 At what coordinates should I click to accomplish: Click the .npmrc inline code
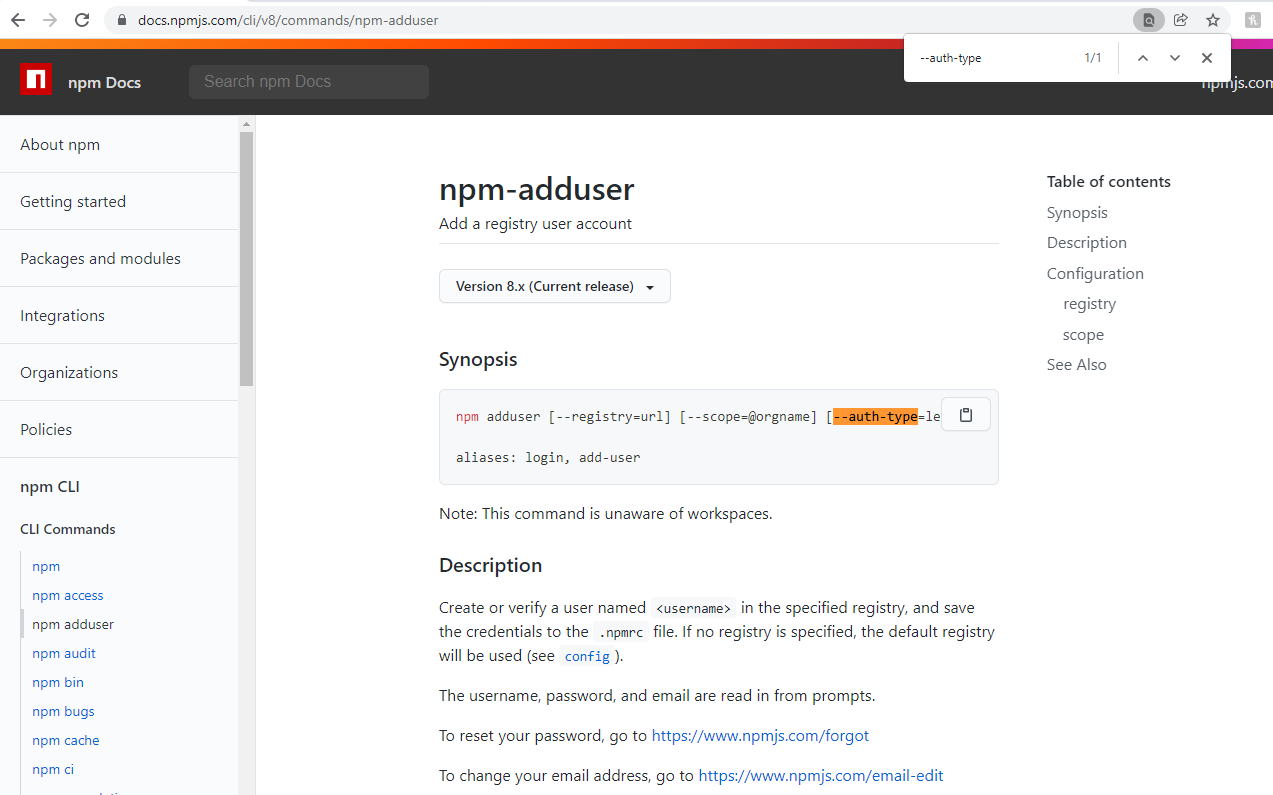tap(621, 632)
